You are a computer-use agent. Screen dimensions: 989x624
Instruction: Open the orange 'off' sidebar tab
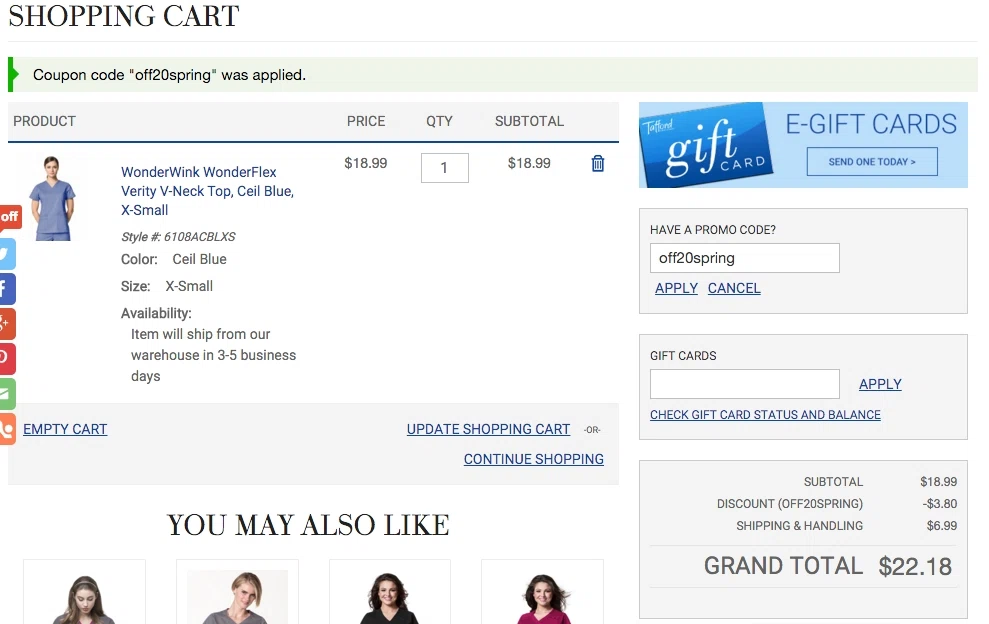10,216
